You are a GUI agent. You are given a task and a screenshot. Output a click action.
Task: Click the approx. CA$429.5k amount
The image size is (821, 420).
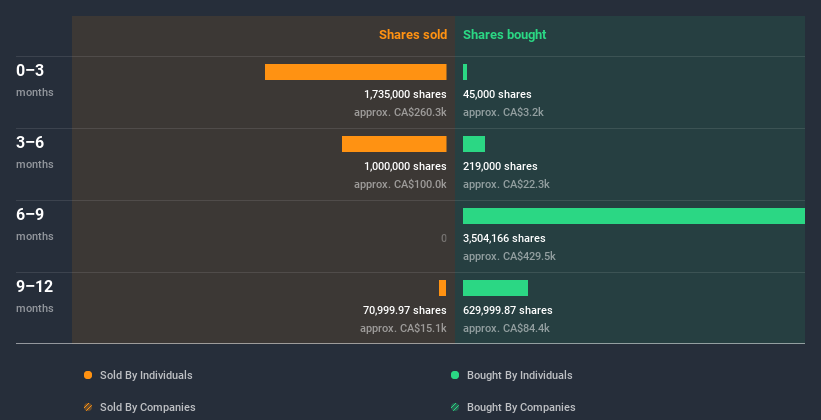[x=509, y=256]
